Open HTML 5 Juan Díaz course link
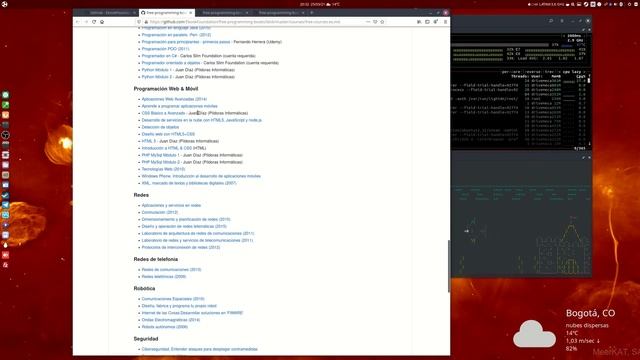 pos(149,141)
